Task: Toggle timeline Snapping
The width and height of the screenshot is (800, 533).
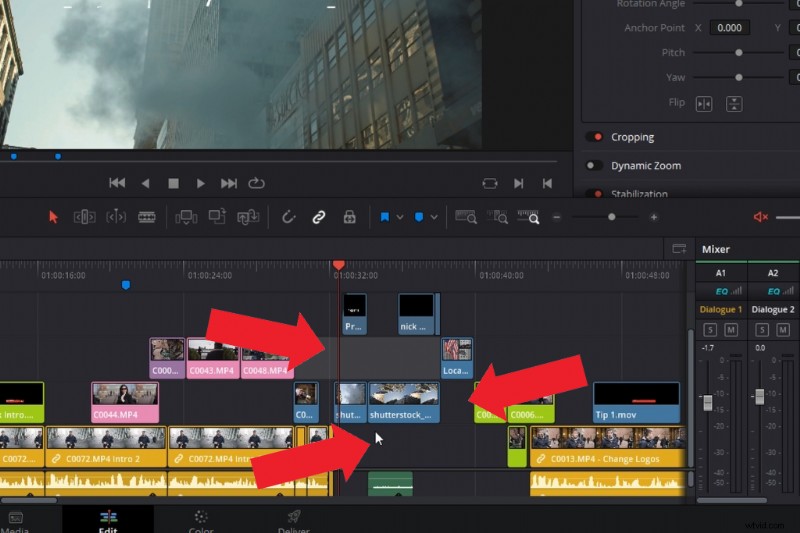Action: coord(288,217)
